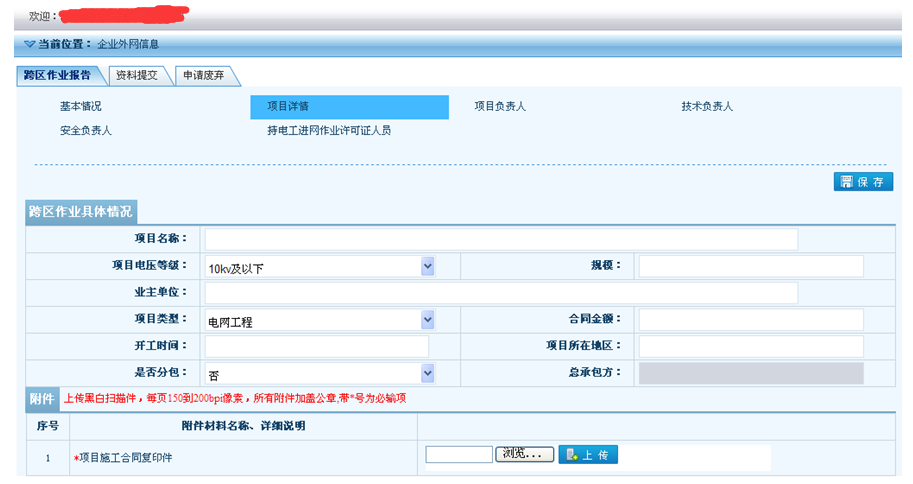
Task: Click the 保存 button
Action: (863, 182)
